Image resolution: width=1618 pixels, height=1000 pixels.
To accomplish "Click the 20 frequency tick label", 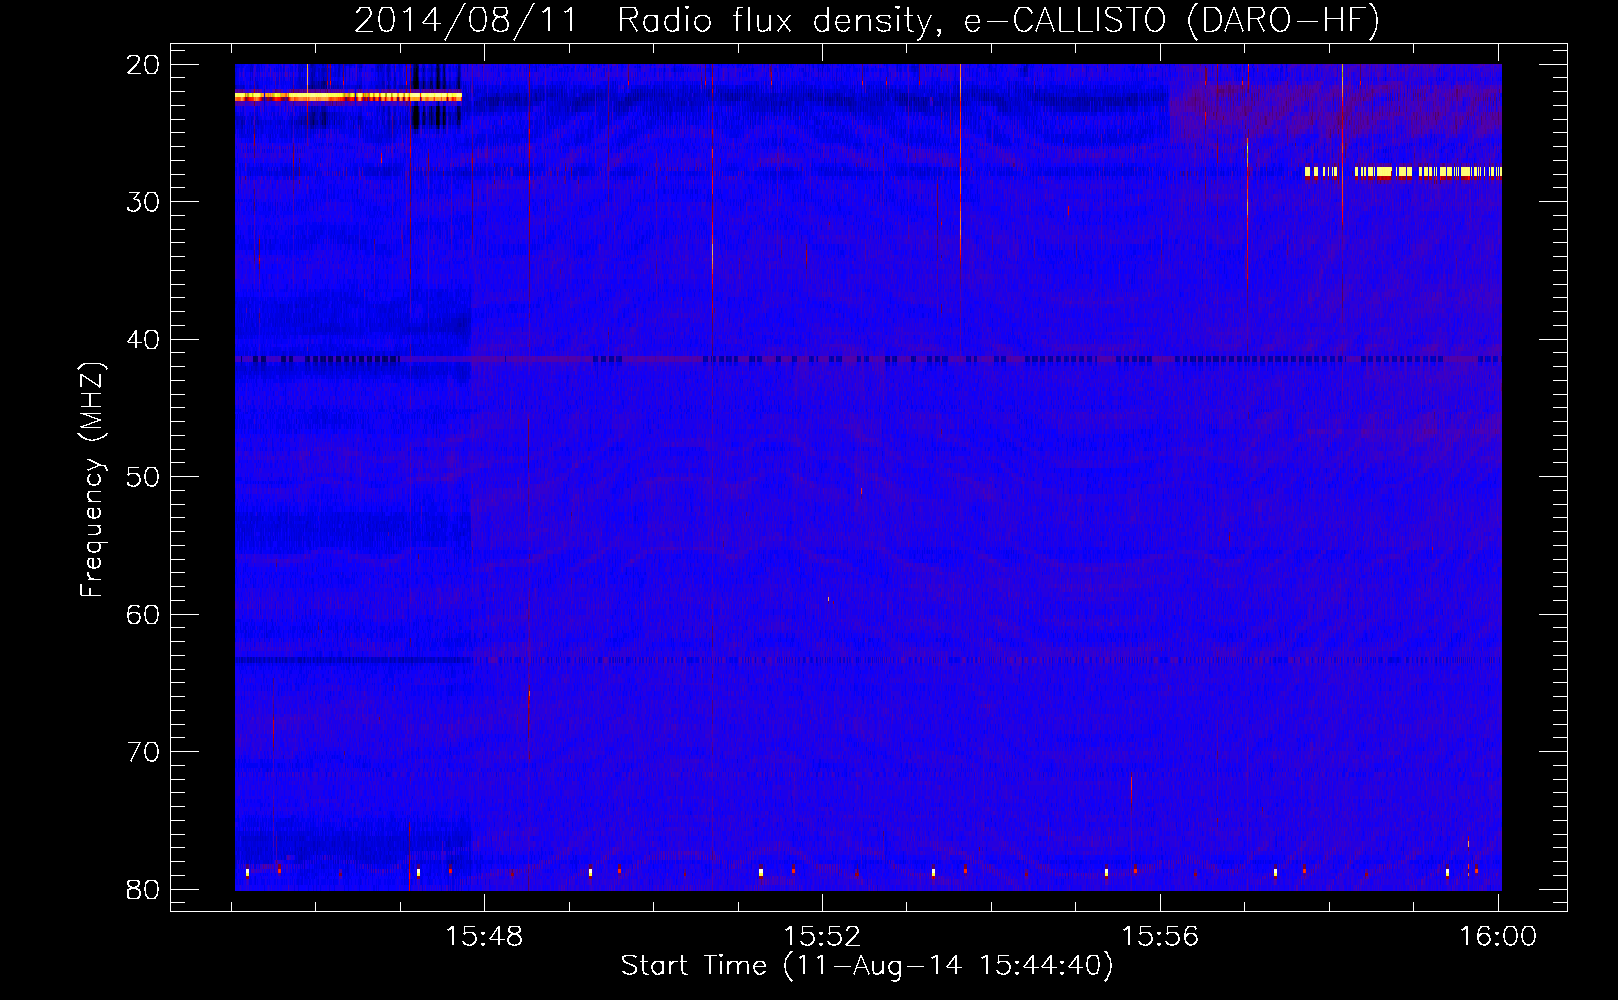I will coord(144,65).
